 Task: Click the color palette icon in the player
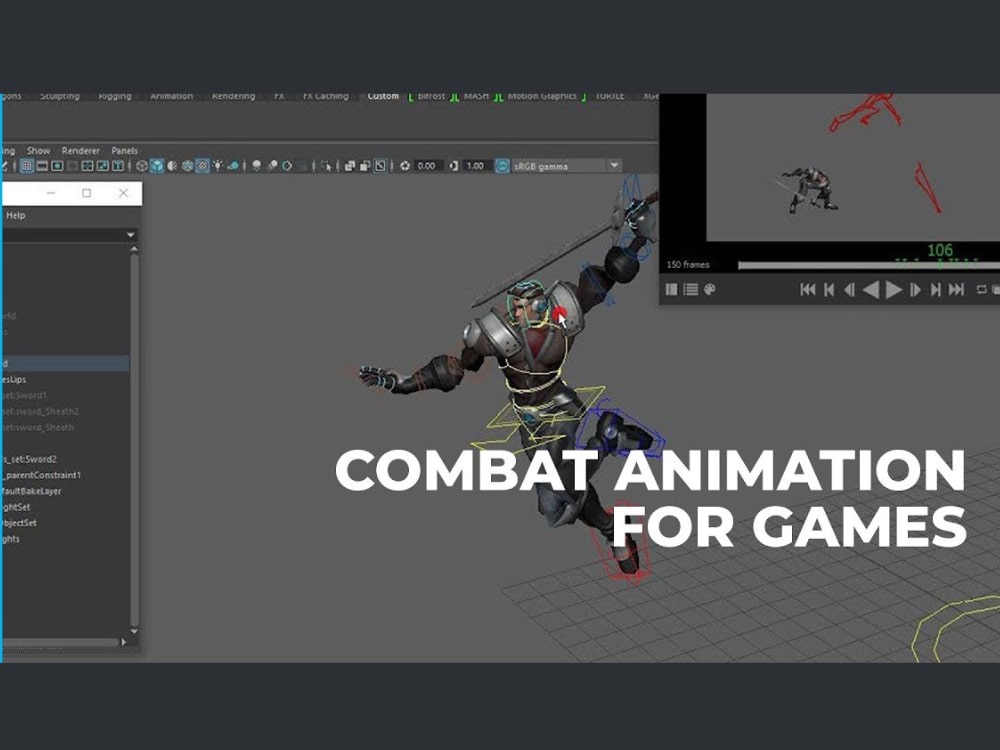[x=710, y=290]
